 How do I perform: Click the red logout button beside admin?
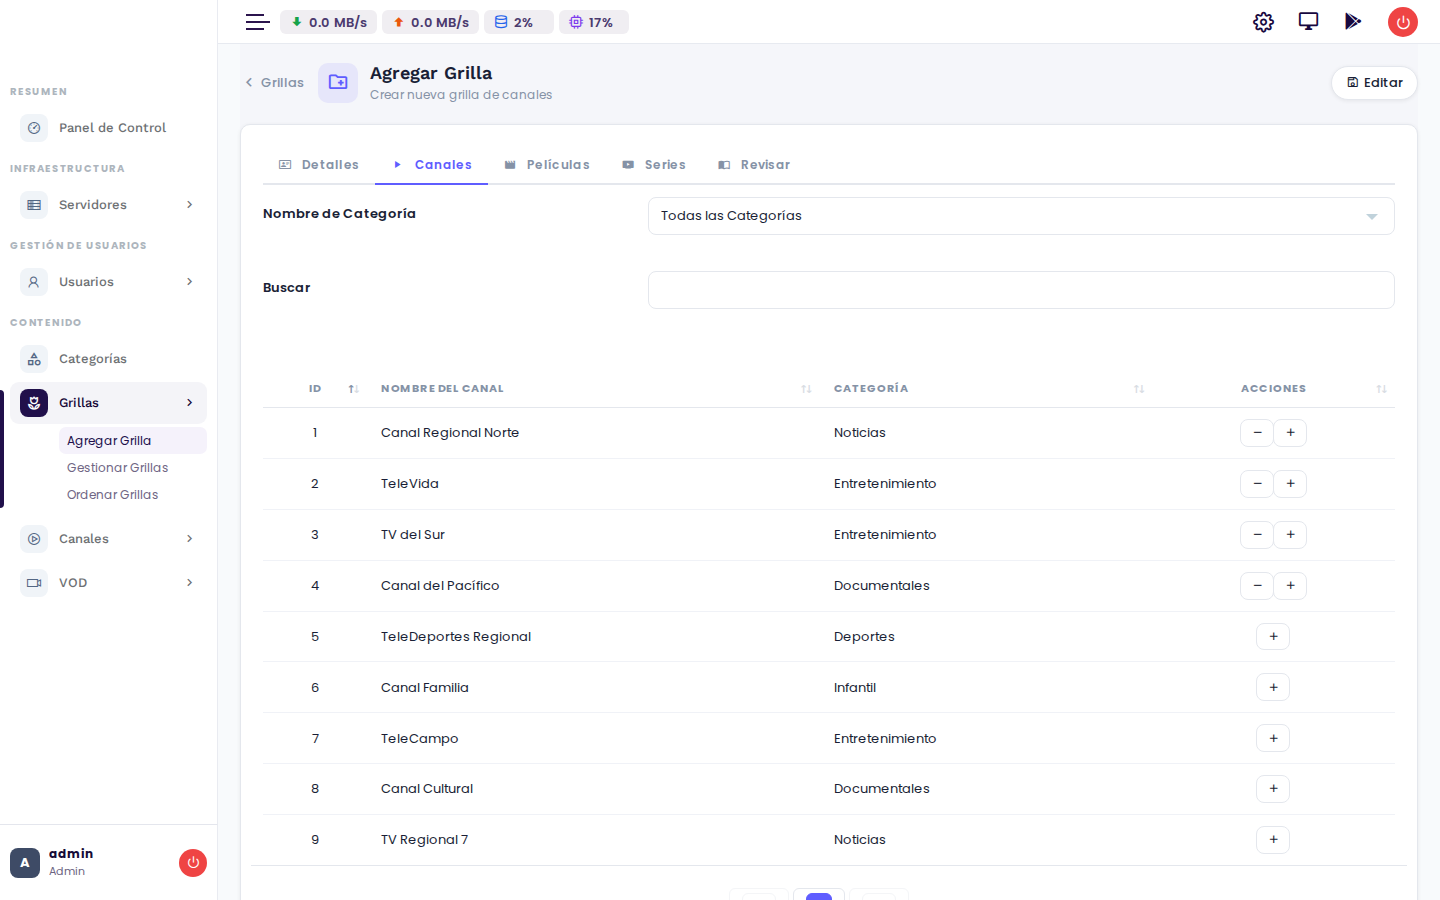tap(193, 863)
